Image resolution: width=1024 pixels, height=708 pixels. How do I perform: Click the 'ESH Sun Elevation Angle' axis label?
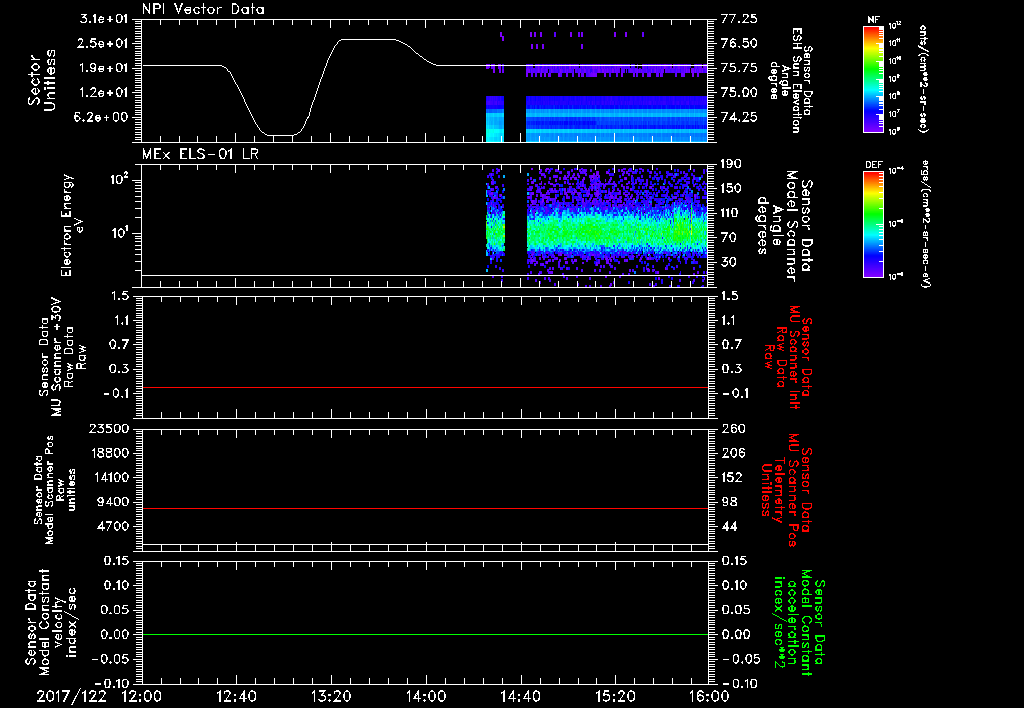[x=791, y=80]
